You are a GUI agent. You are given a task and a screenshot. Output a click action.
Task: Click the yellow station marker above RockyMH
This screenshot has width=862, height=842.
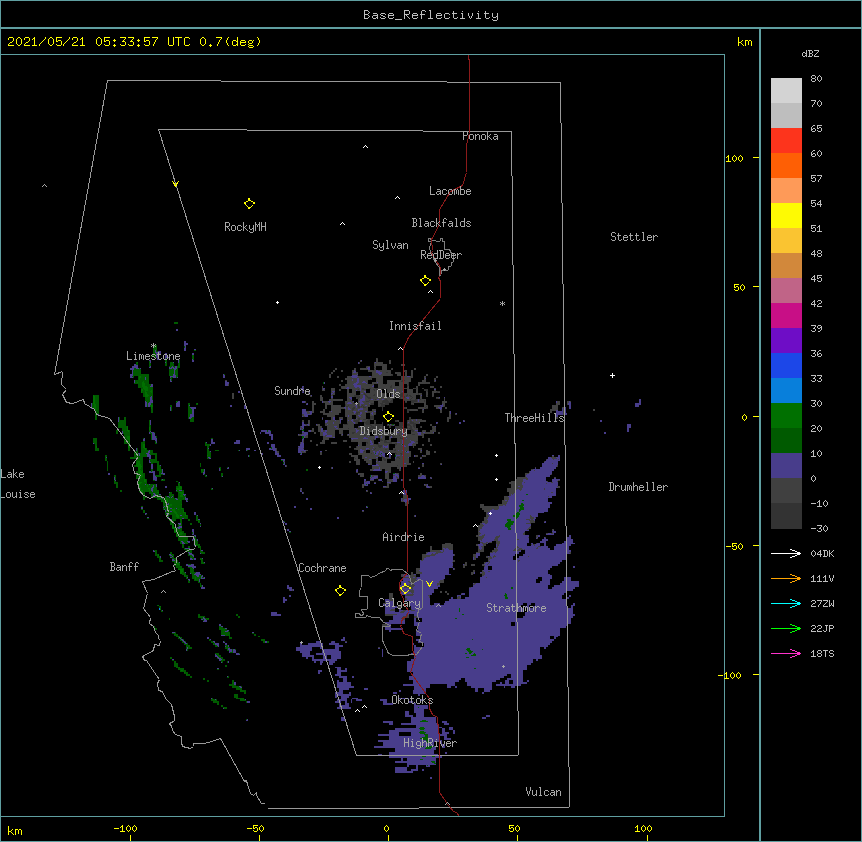(x=249, y=204)
